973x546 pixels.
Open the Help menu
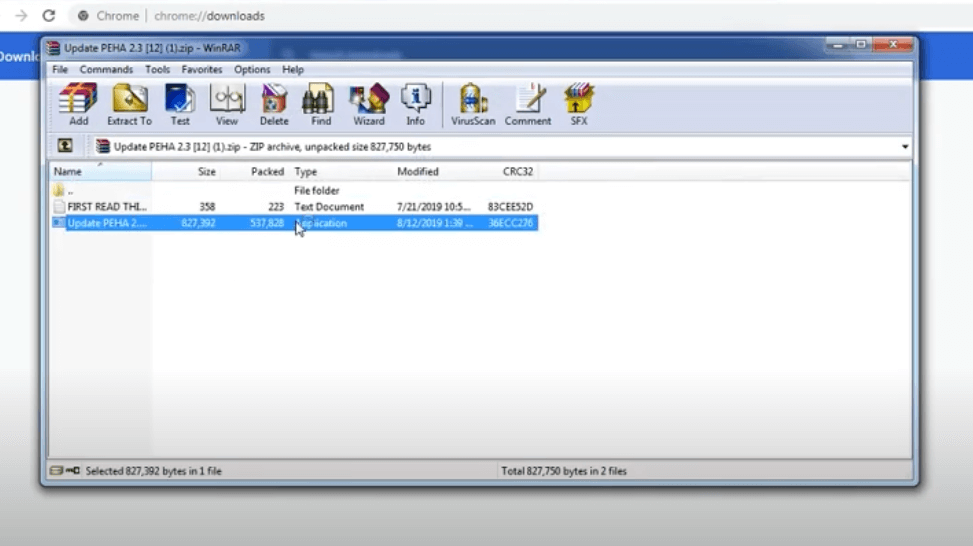[293, 69]
